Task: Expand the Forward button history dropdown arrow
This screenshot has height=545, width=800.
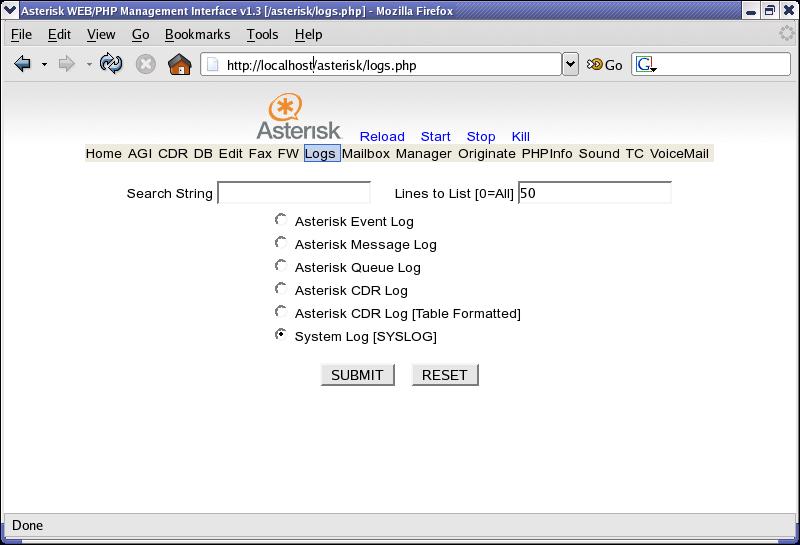Action: click(x=89, y=65)
